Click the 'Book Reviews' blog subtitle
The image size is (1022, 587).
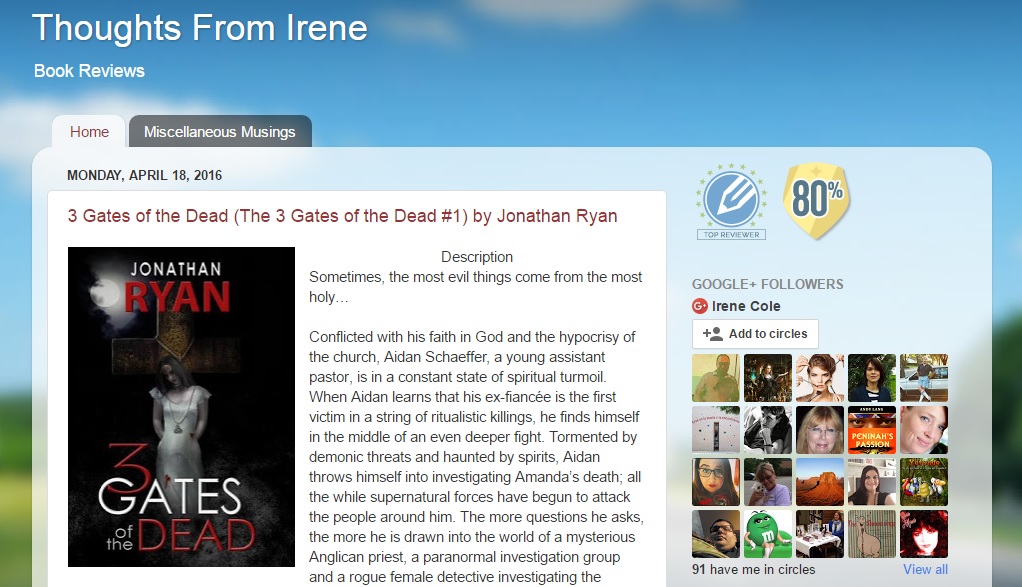89,71
